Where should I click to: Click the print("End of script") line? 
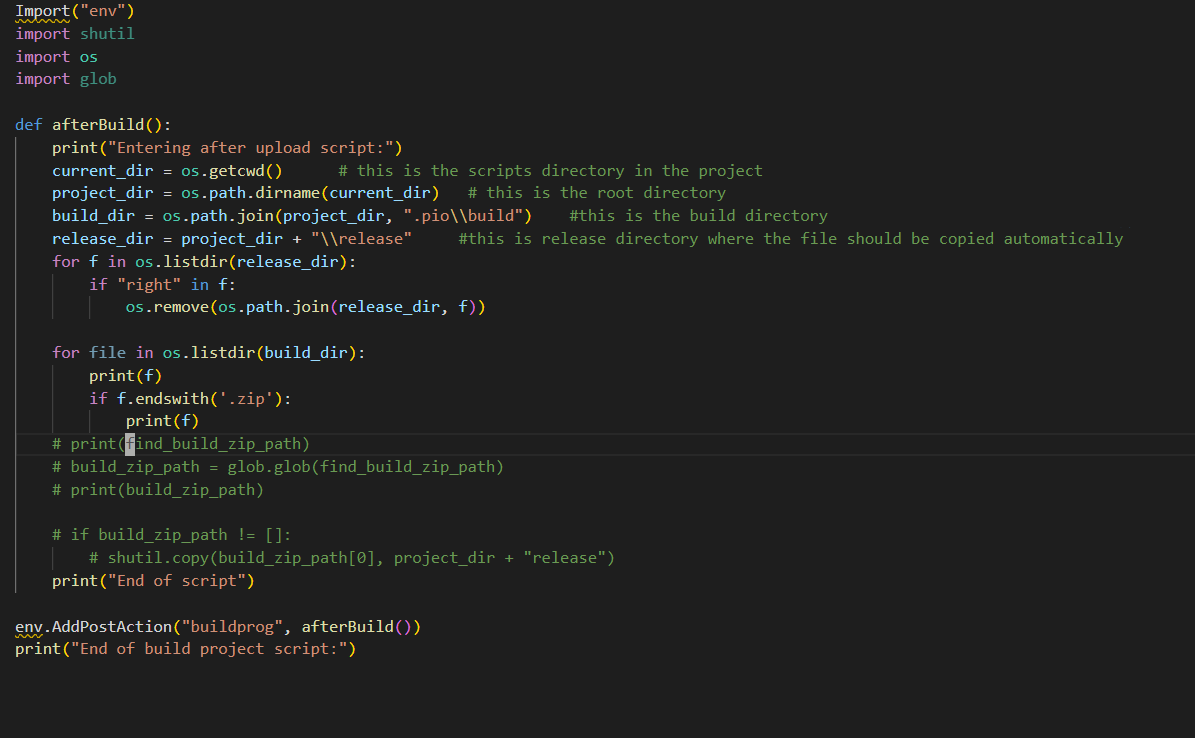tap(153, 580)
